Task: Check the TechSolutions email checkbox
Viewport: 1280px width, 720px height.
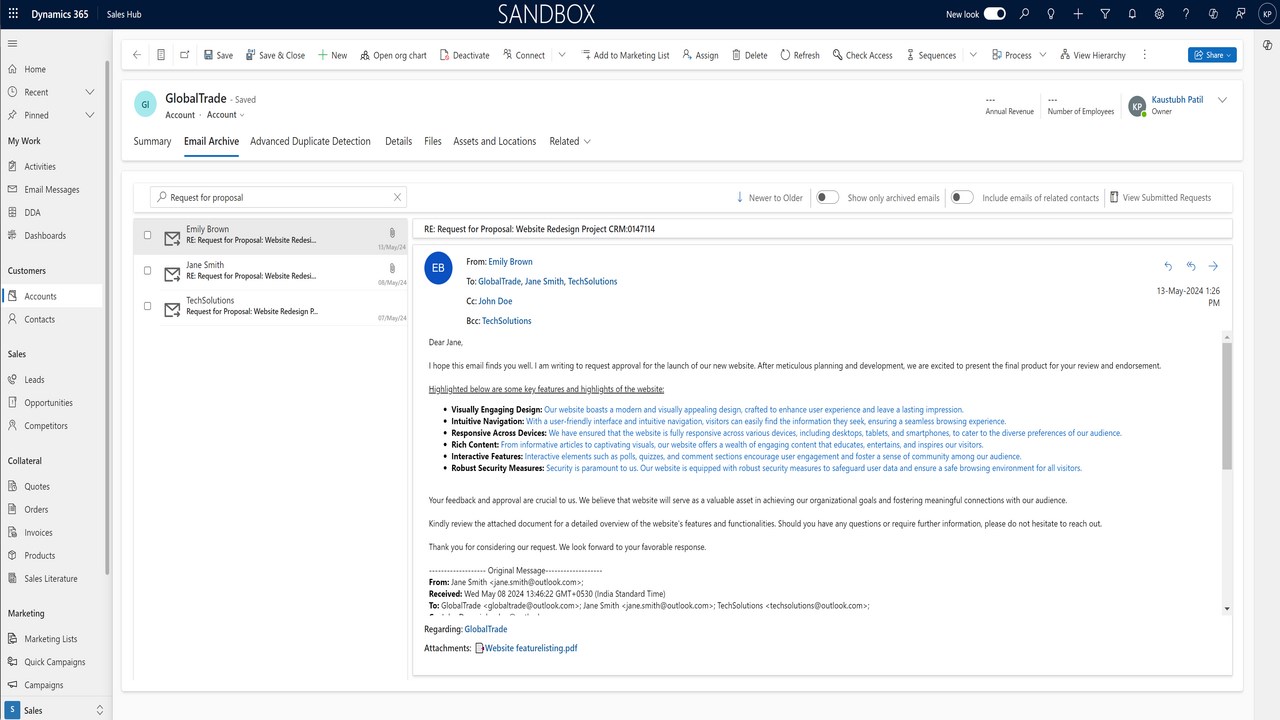Action: click(148, 306)
